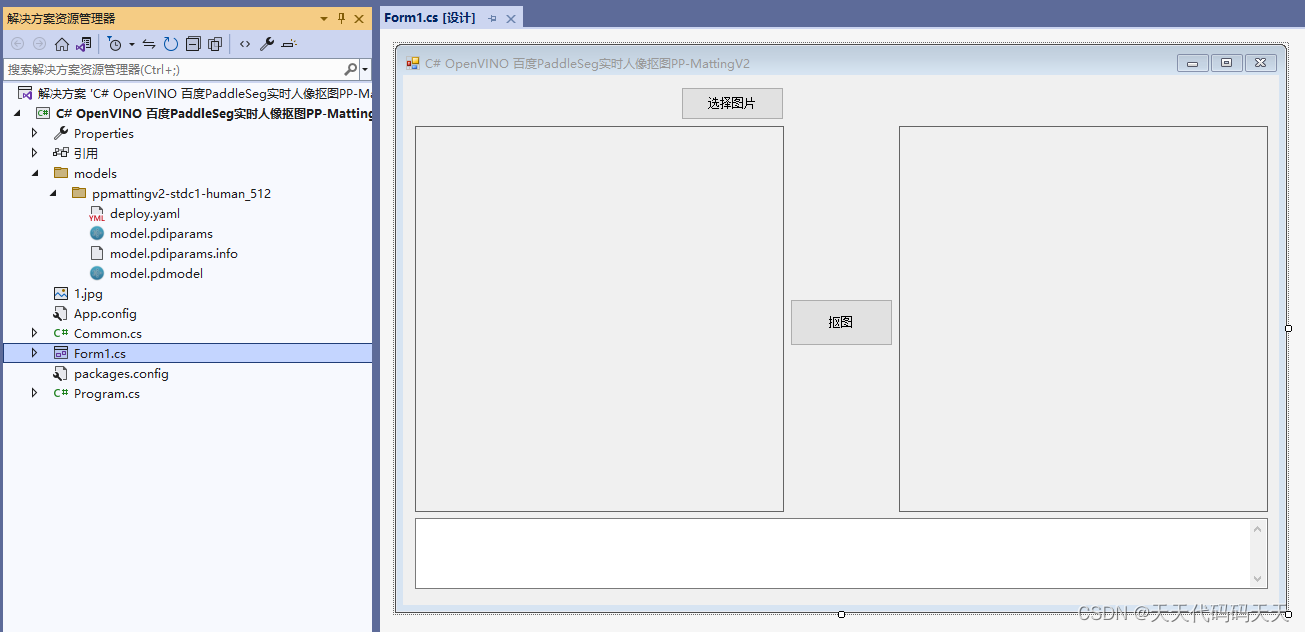This screenshot has width=1305, height=632.
Task: Sync Solution Explorer with active document
Action: click(x=149, y=44)
